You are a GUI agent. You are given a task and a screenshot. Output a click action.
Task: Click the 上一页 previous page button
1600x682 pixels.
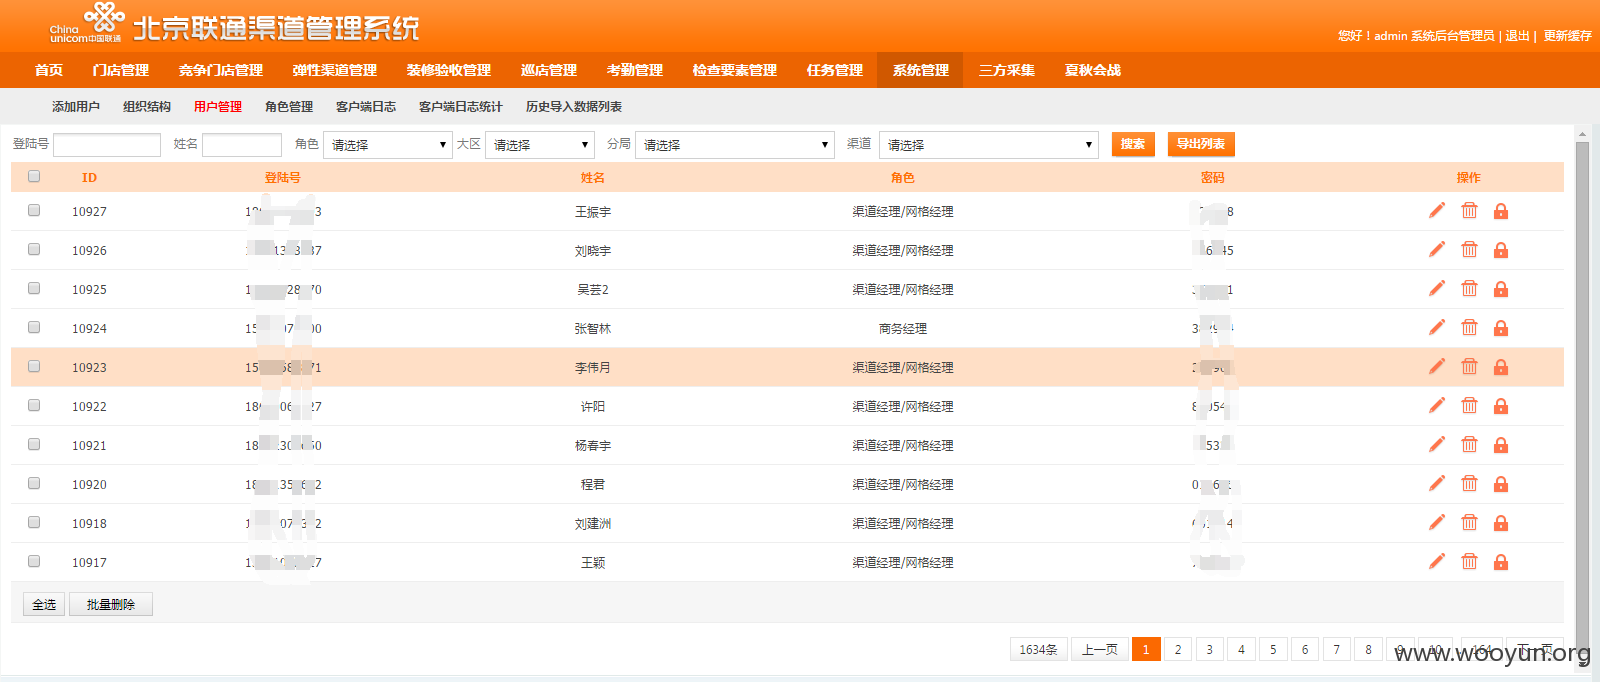[1100, 649]
